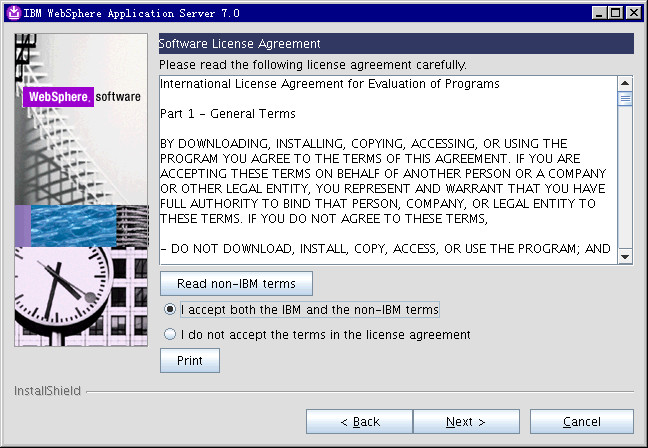Click the 'Part 1 - General Terms' line
This screenshot has width=648, height=448.
[229, 114]
